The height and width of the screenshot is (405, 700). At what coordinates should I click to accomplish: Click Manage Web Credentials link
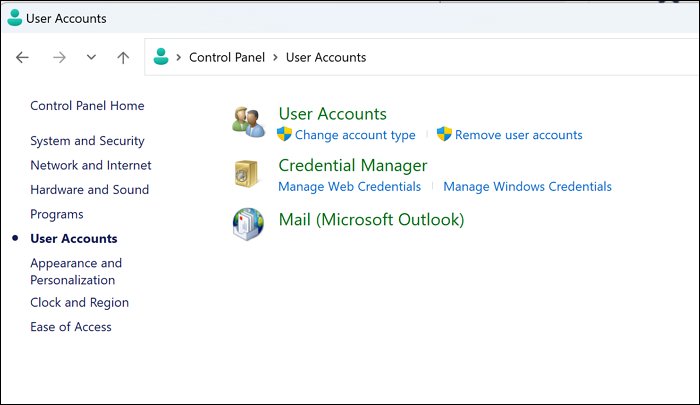pos(349,187)
